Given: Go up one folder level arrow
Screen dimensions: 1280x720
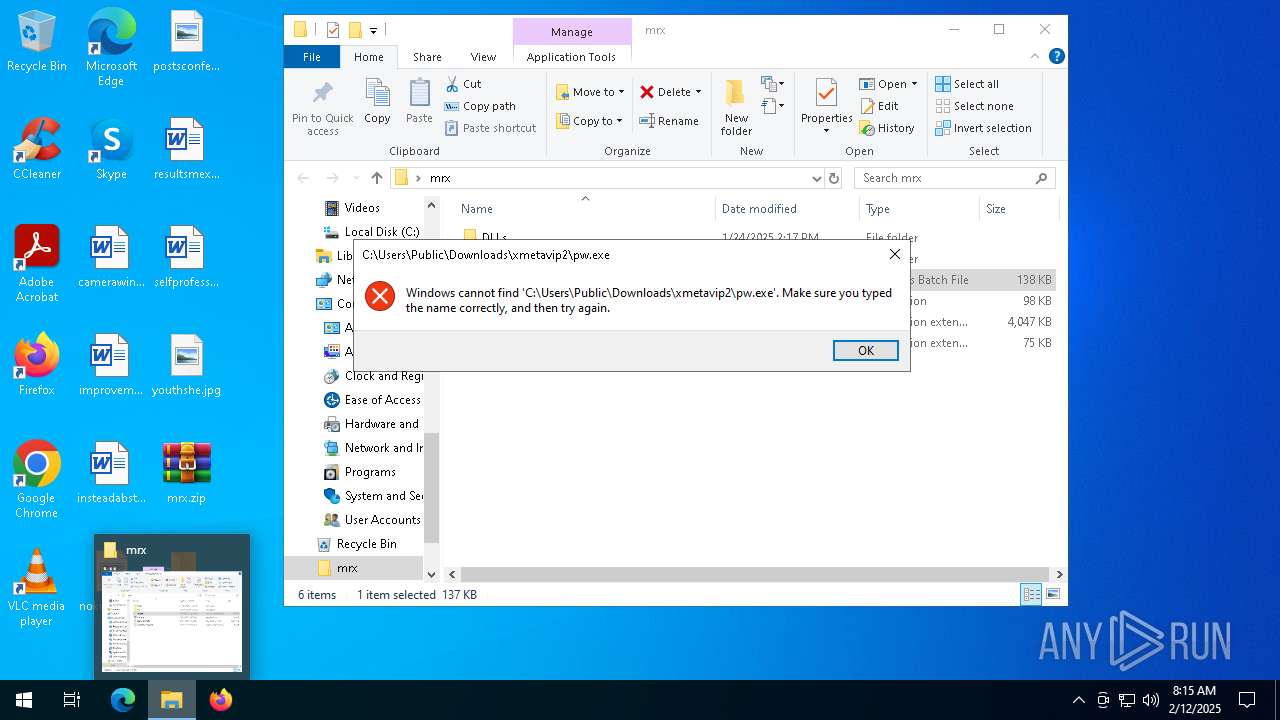Looking at the screenshot, I should pos(377,178).
